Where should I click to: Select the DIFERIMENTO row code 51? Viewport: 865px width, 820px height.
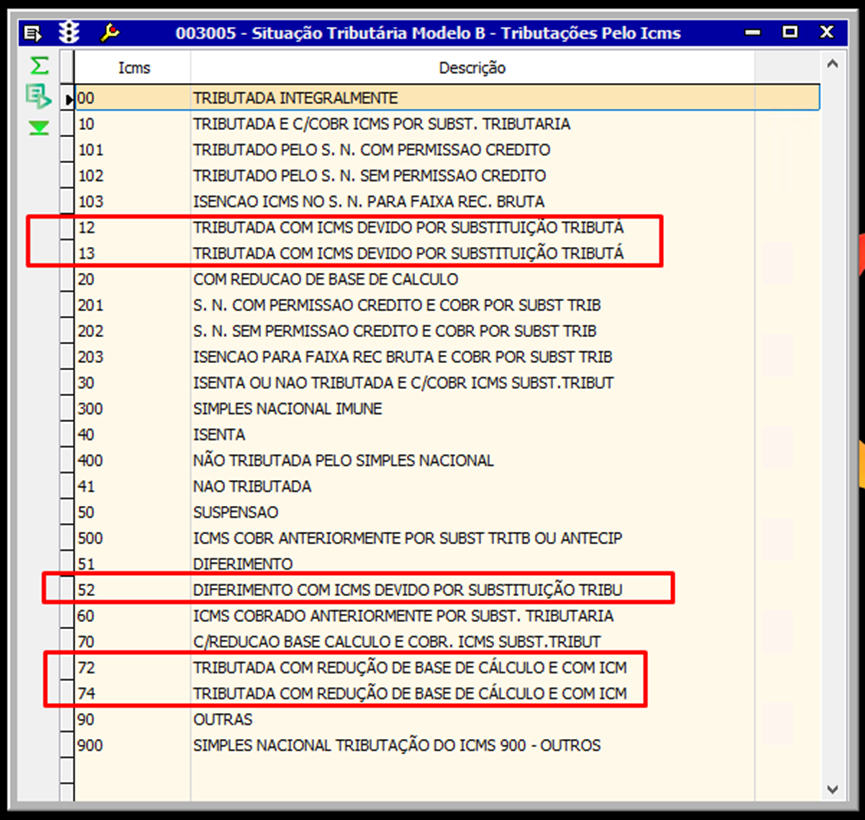point(447,564)
